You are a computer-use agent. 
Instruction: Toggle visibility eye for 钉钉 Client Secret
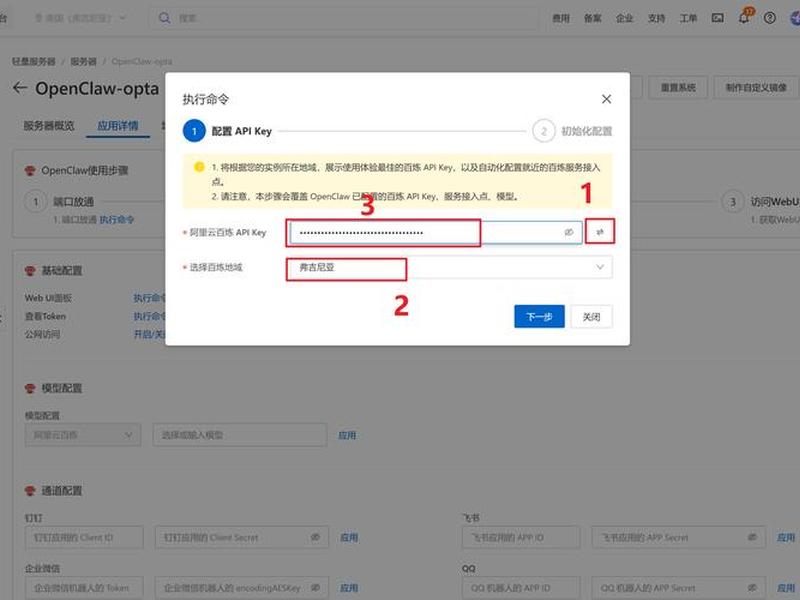point(315,537)
